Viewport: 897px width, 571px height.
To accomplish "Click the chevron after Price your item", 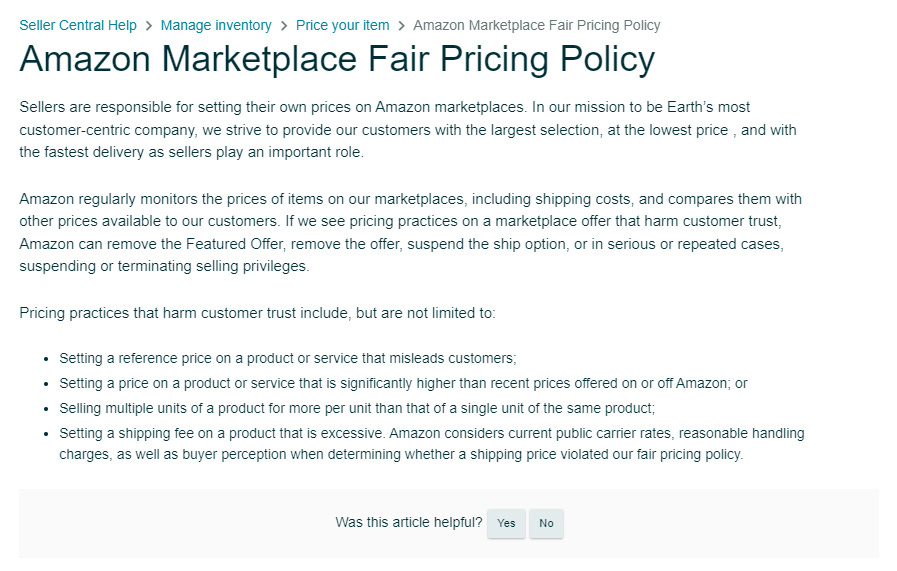I will pyautogui.click(x=402, y=26).
